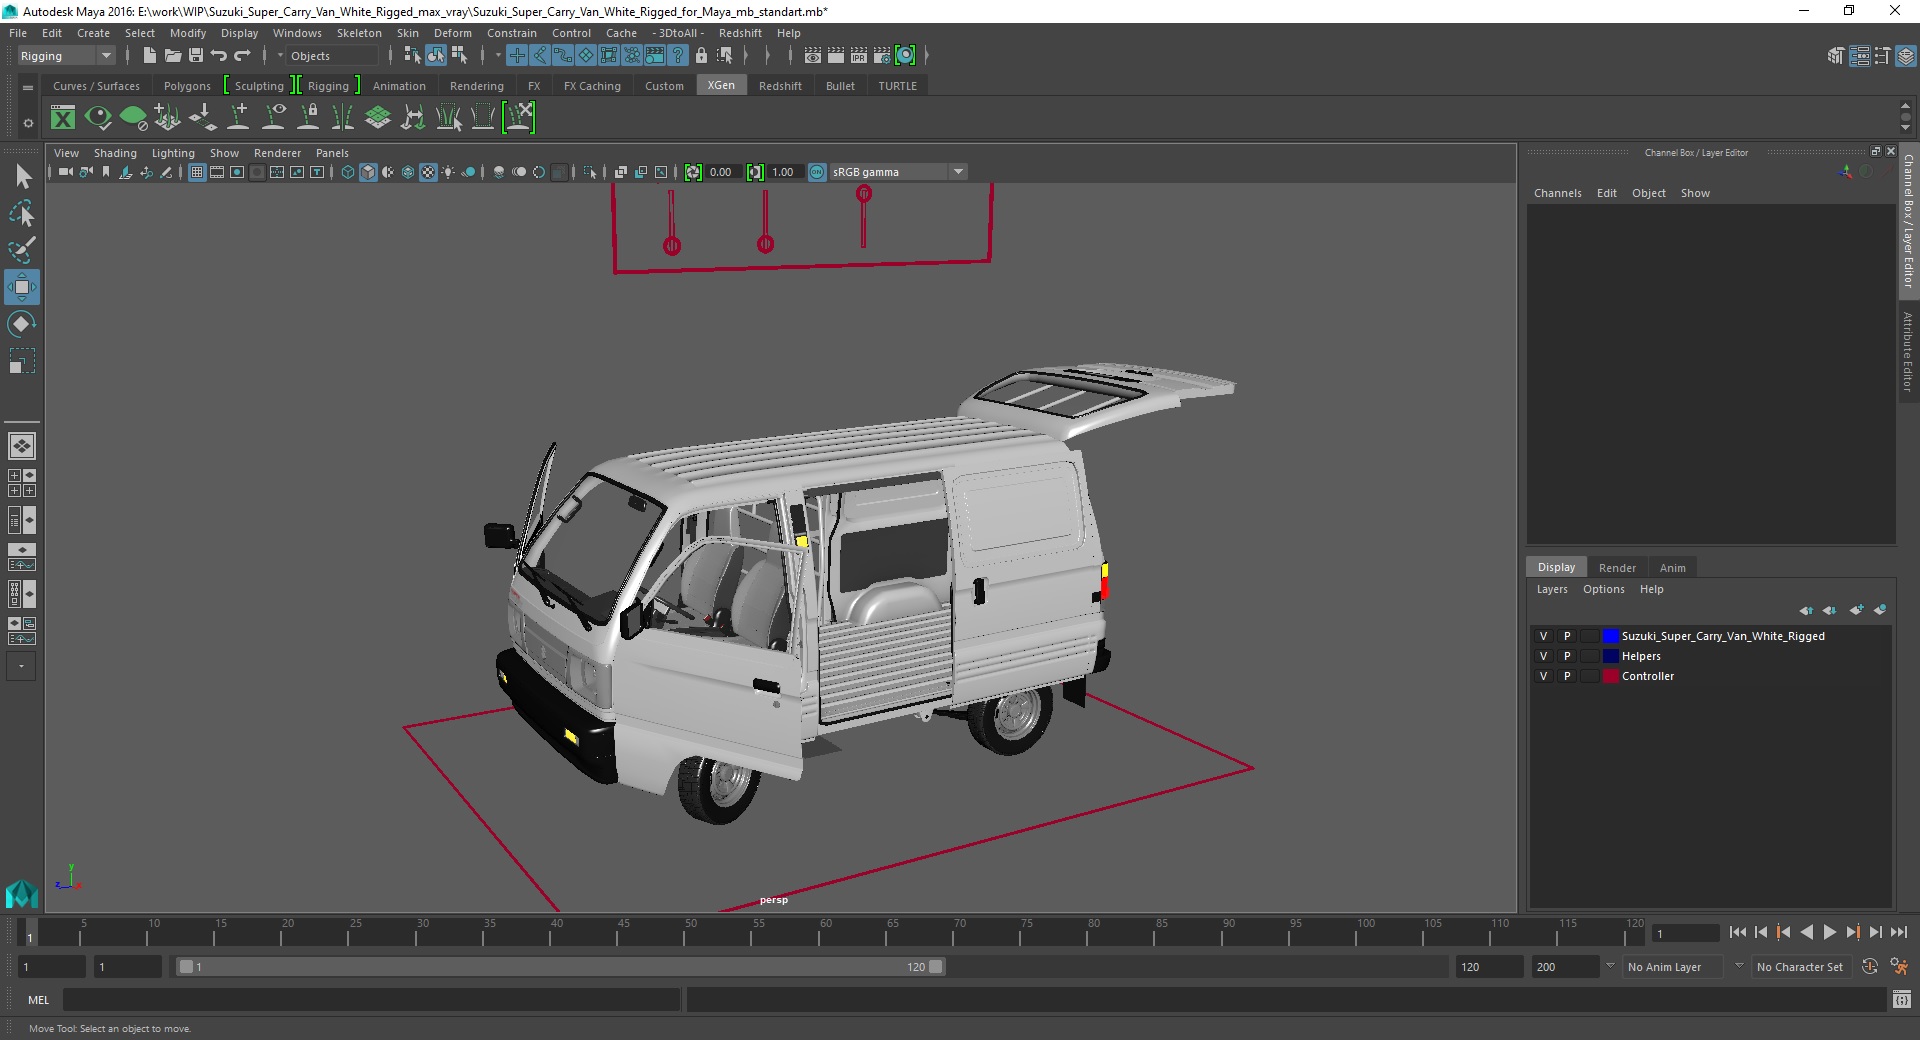
Task: Select the Rotate tool in toolbox
Action: click(x=22, y=324)
